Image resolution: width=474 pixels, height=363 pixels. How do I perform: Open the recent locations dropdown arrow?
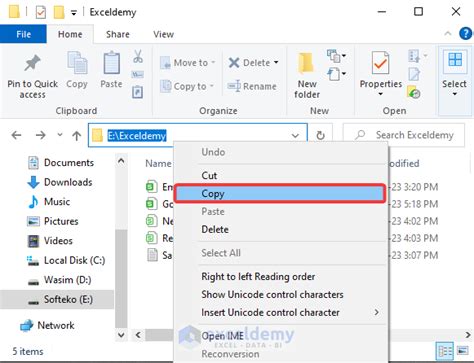coord(60,135)
